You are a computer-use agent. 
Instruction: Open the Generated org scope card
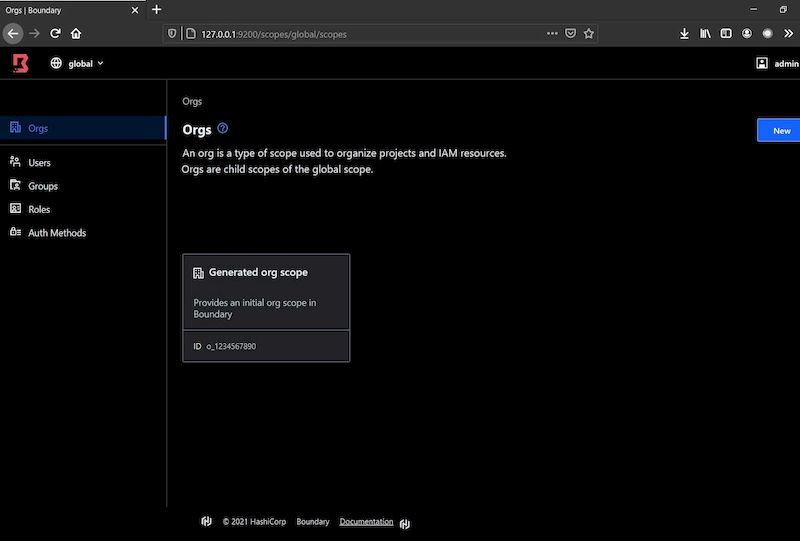(x=266, y=308)
